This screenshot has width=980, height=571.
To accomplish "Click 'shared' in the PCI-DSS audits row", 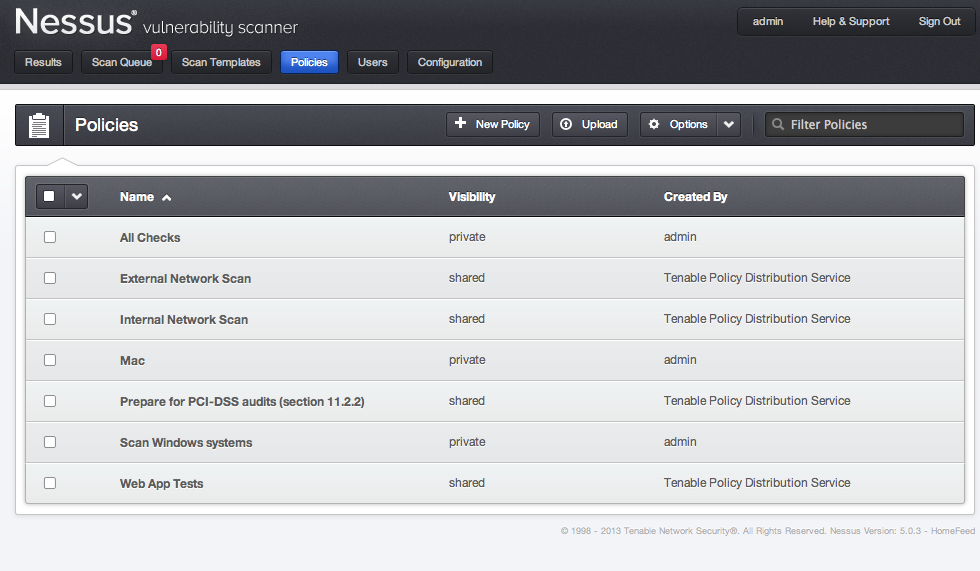I will click(x=467, y=400).
